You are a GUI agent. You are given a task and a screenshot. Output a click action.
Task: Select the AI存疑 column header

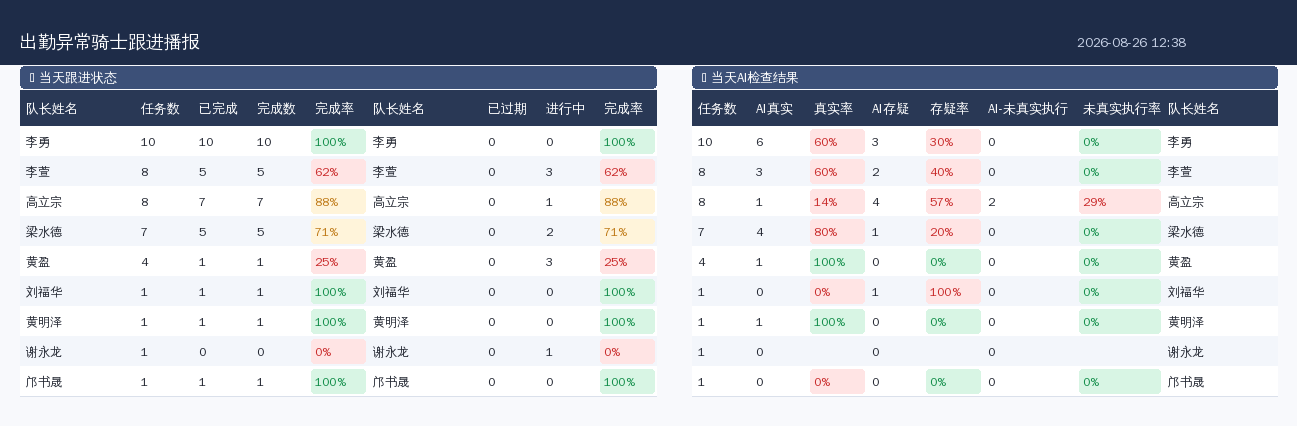coord(890,108)
